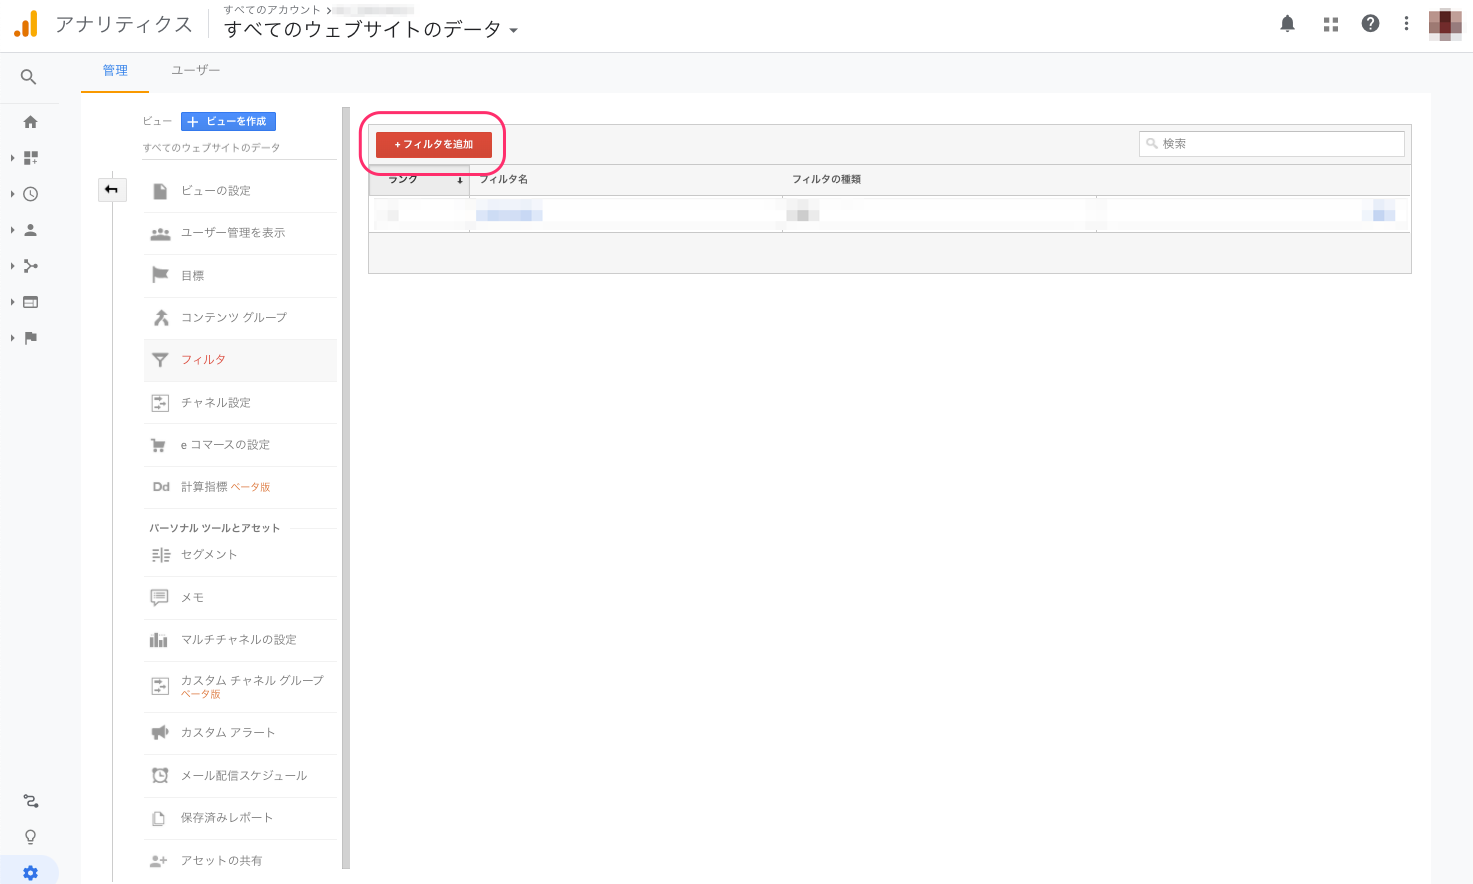Switch to the ユーザー tab
This screenshot has height=884, width=1473.
tap(195, 71)
